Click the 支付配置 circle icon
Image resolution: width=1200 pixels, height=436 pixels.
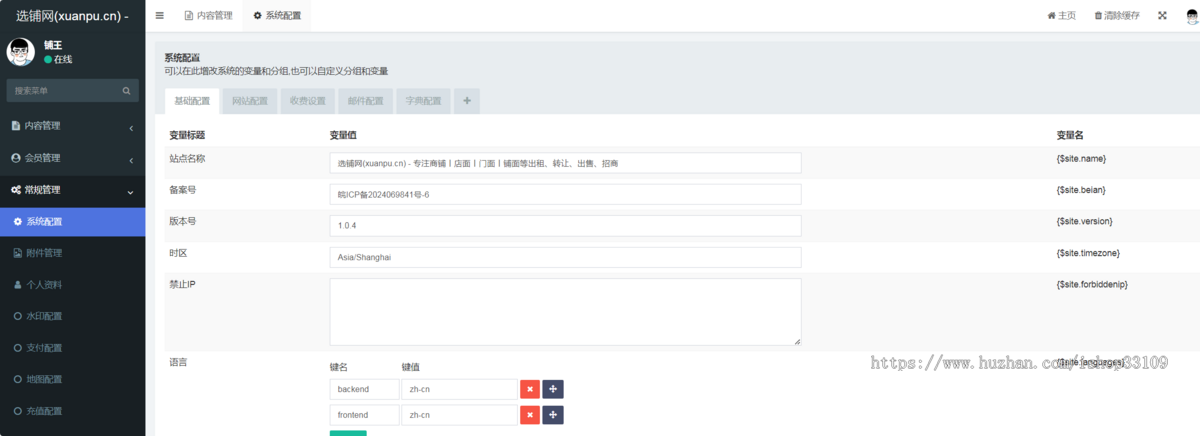(x=18, y=348)
